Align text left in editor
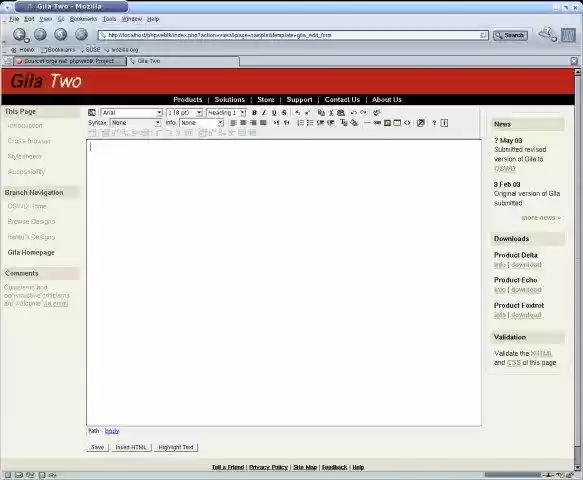Image resolution: width=583 pixels, height=480 pixels. point(233,123)
